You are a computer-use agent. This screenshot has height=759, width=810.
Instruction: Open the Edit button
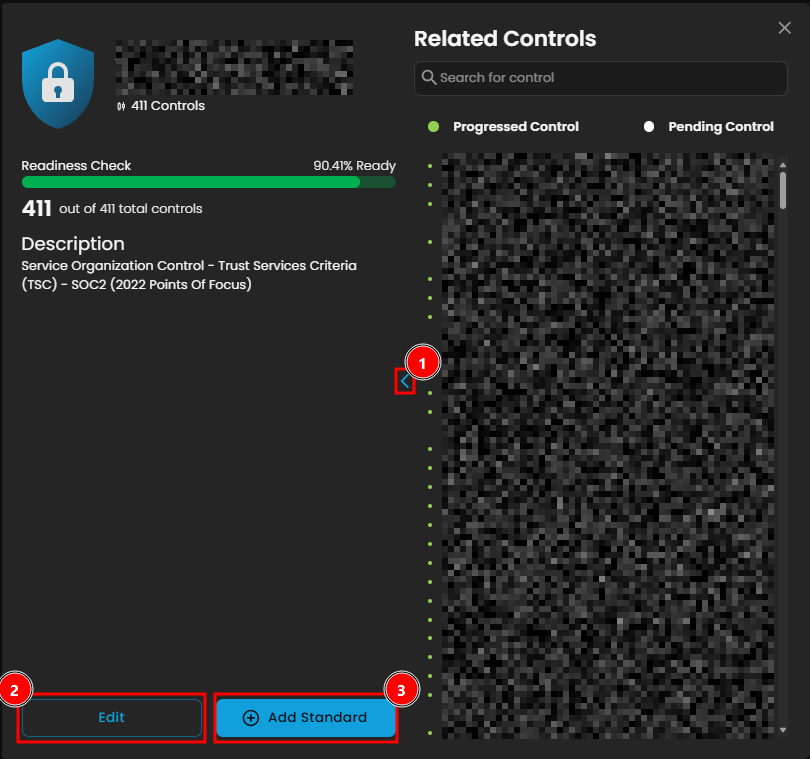pos(111,718)
